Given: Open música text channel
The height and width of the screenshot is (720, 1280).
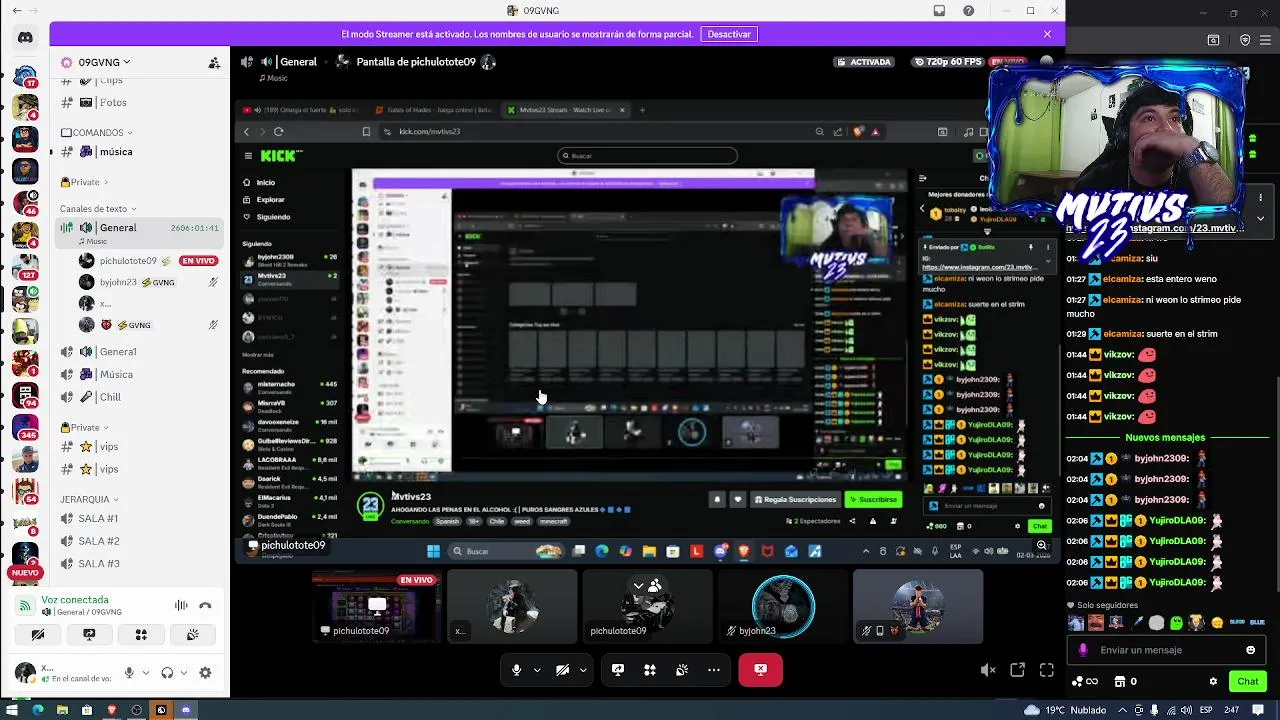Looking at the screenshot, I should [139, 152].
